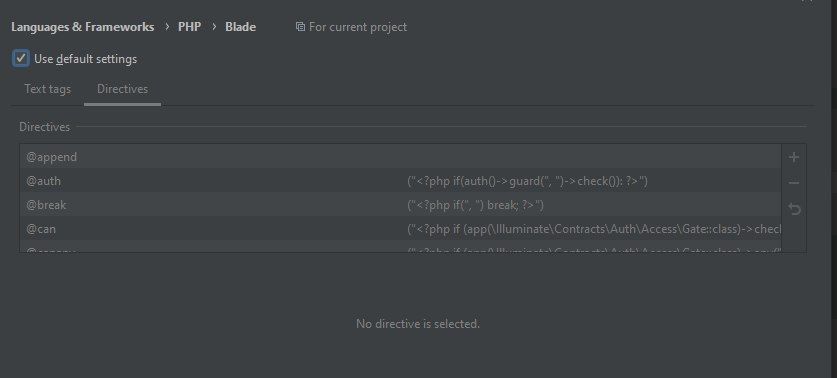This screenshot has width=837, height=378.
Task: Click the @break PHP expression cell
Action: pyautogui.click(x=475, y=206)
